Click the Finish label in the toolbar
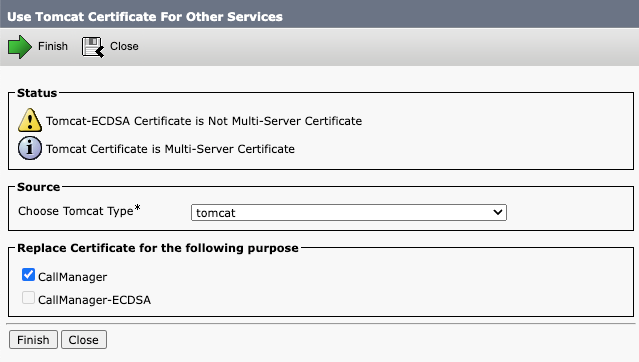 (x=53, y=46)
